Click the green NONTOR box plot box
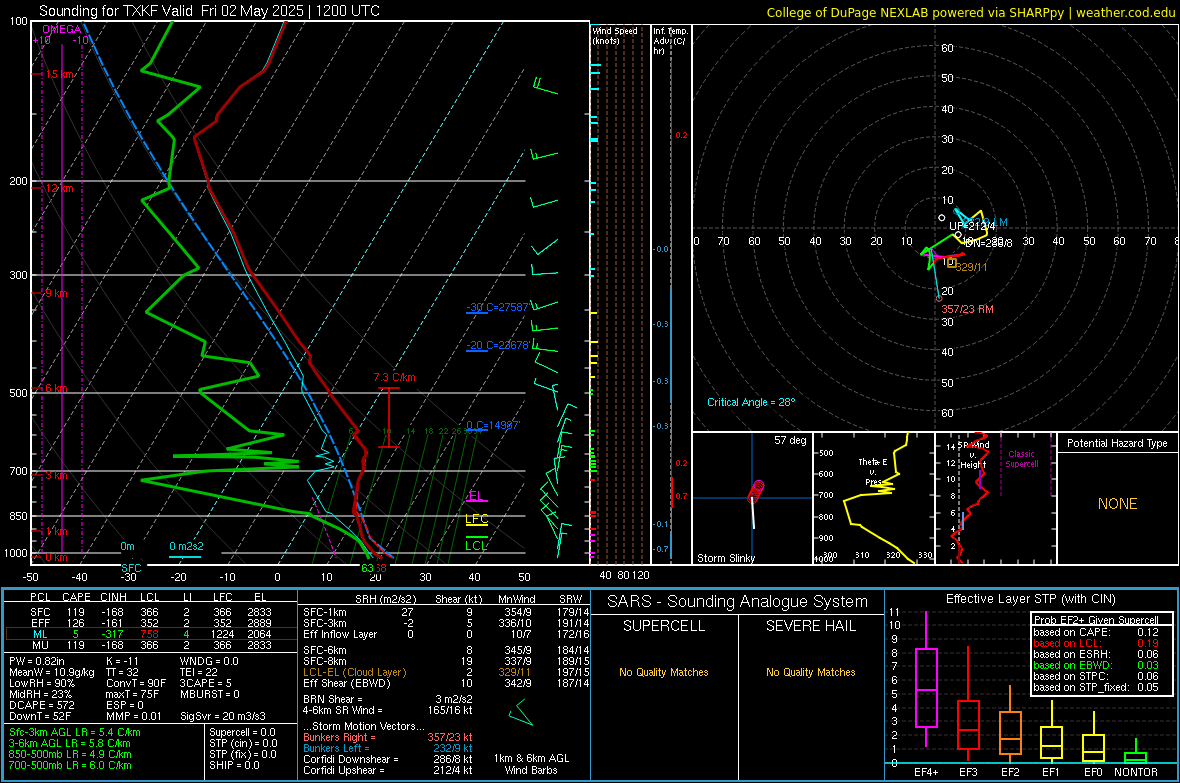The width and height of the screenshot is (1180, 783). [1135, 757]
